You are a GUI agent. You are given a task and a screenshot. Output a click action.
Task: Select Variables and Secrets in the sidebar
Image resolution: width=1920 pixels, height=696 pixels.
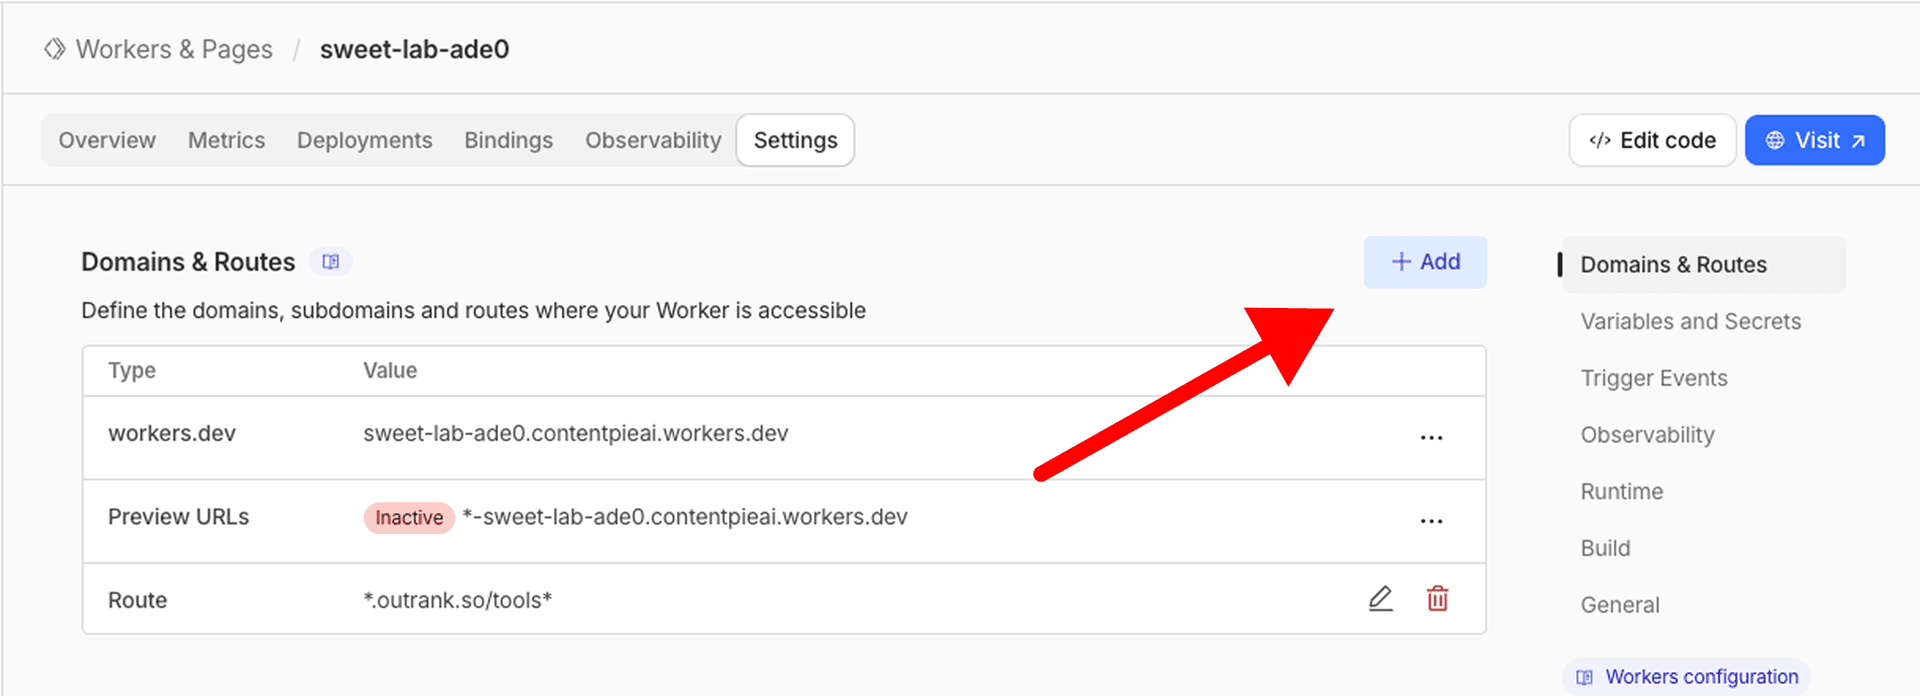tap(1690, 321)
